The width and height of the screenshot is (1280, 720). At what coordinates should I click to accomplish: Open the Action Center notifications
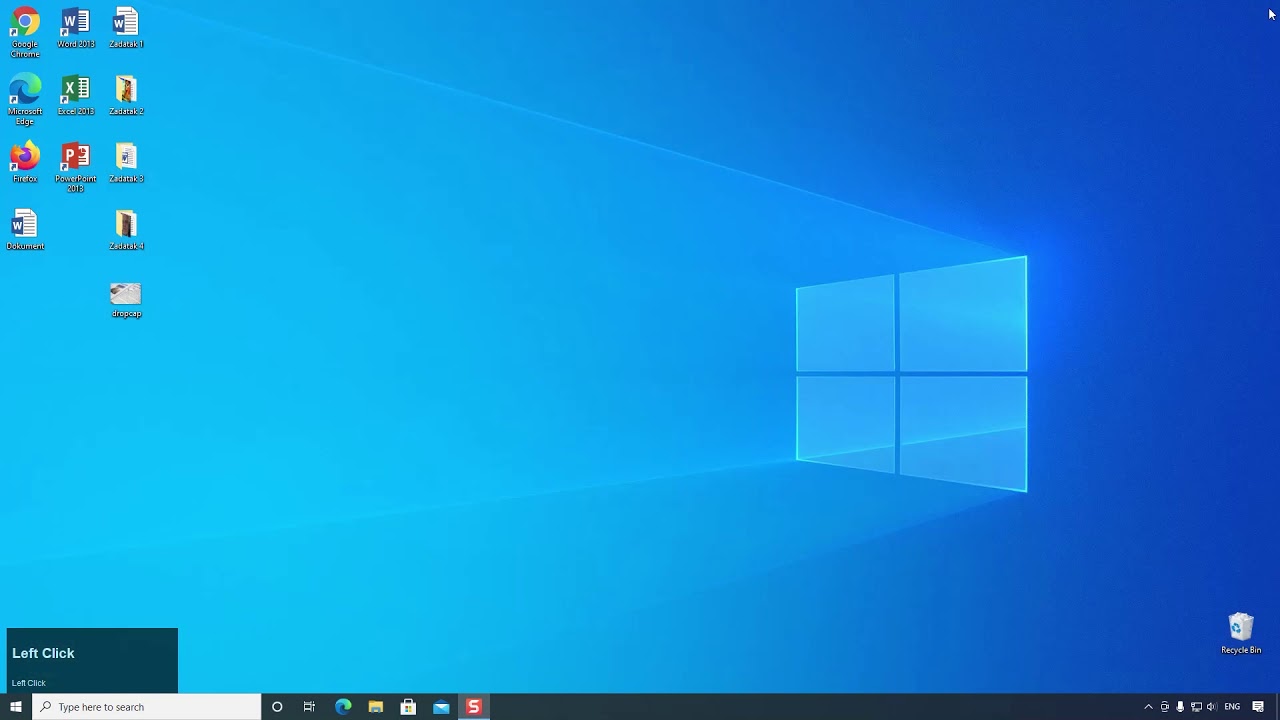(1258, 707)
